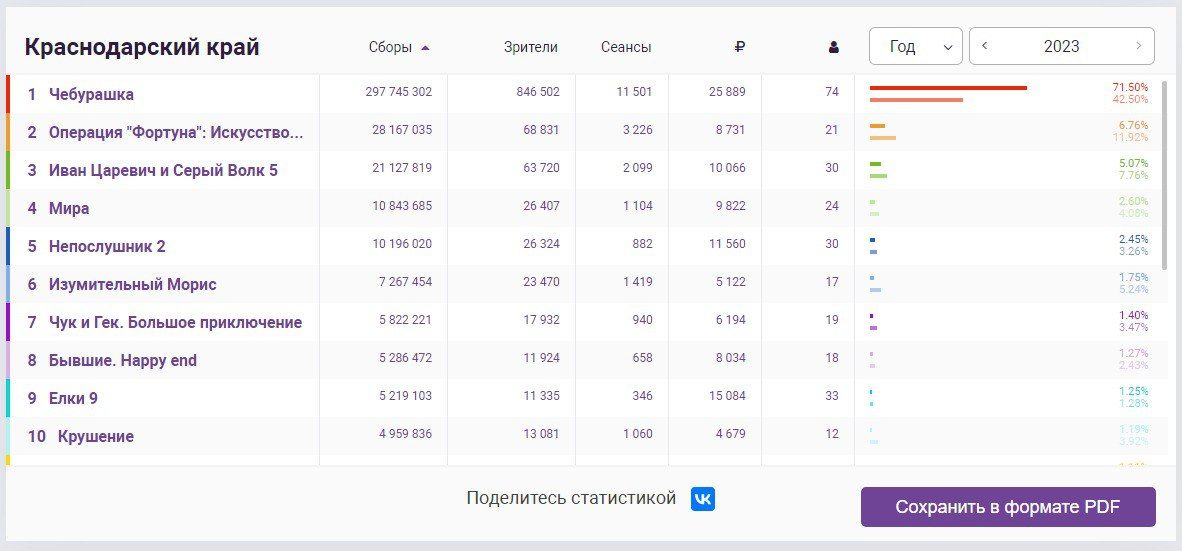
Task: Open the Год period dropdown
Action: (x=915, y=46)
